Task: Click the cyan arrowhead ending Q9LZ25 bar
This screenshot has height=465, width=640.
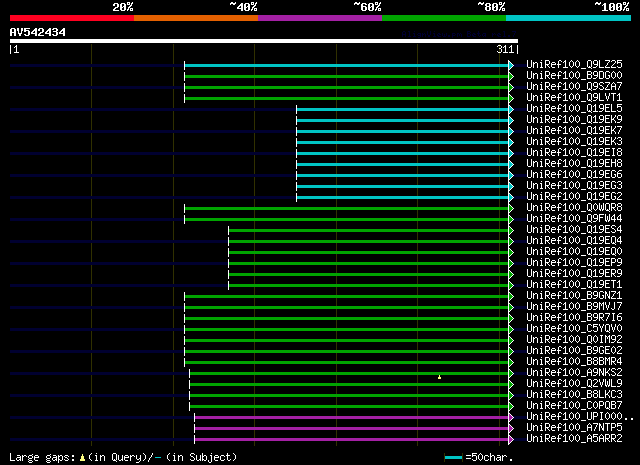Action: click(511, 65)
